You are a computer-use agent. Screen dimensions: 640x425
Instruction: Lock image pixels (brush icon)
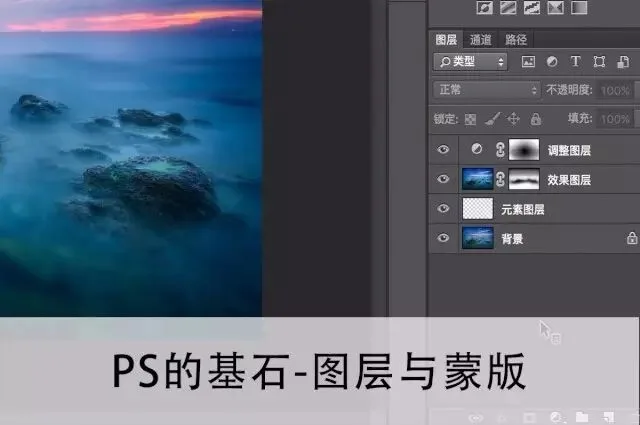[492, 119]
